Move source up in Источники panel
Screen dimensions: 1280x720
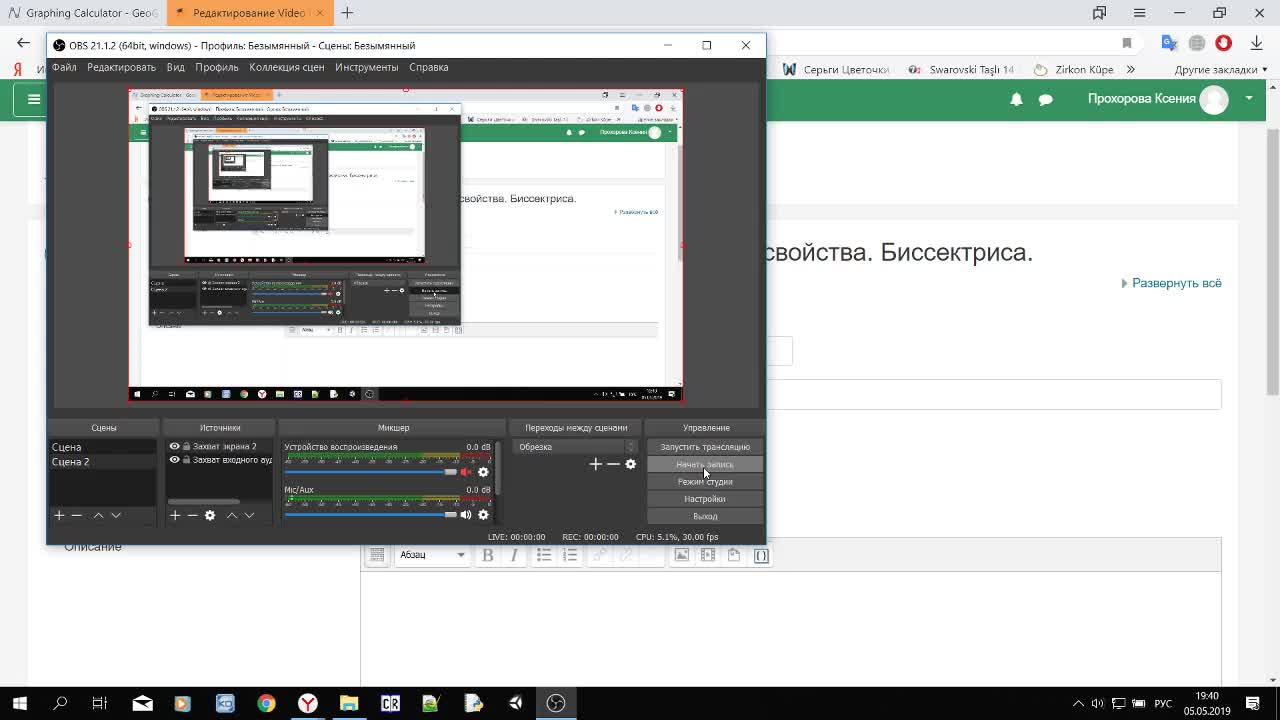[x=232, y=515]
